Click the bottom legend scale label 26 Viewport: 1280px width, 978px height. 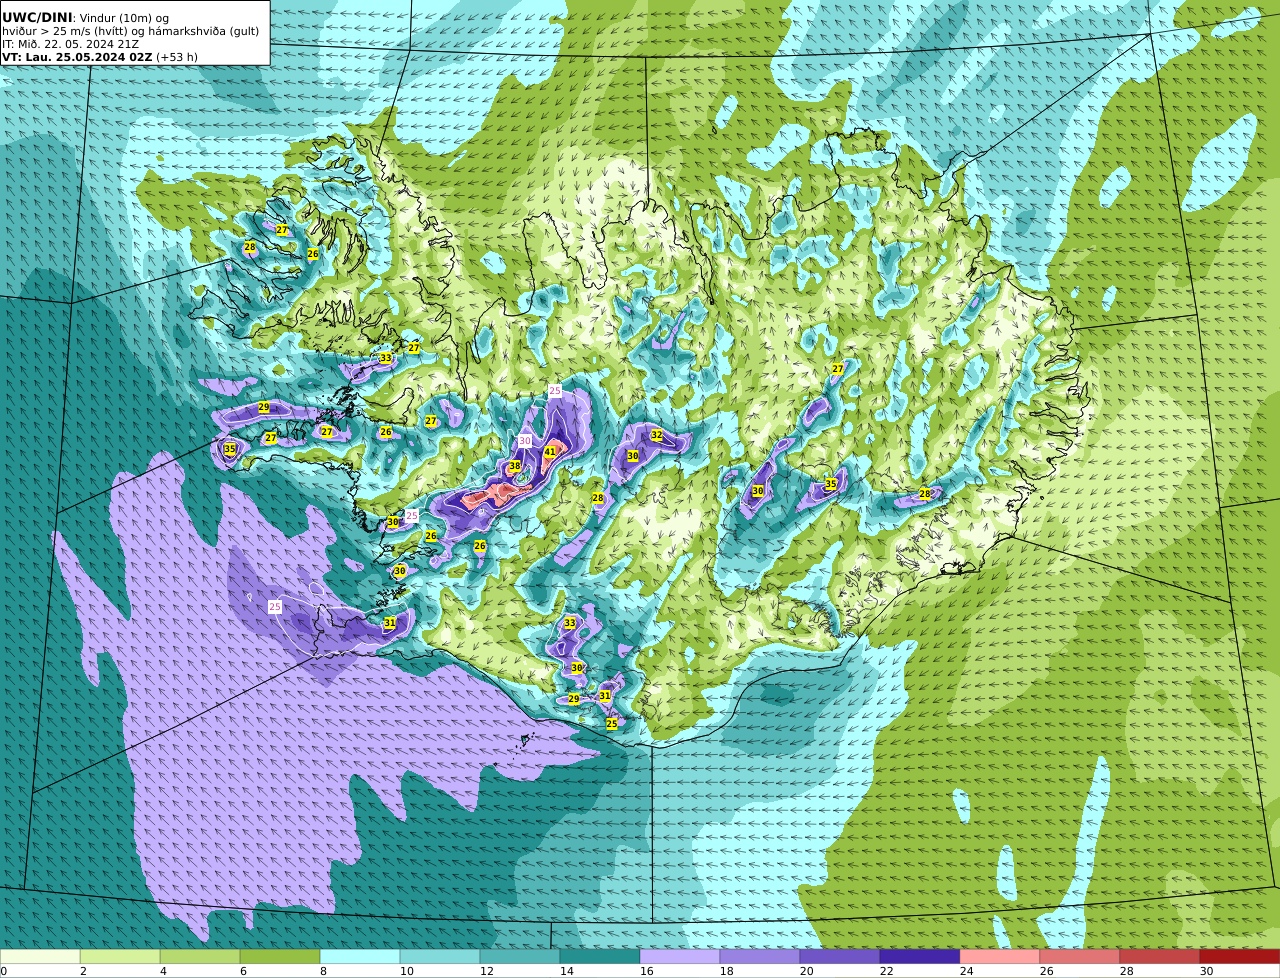tap(1046, 971)
